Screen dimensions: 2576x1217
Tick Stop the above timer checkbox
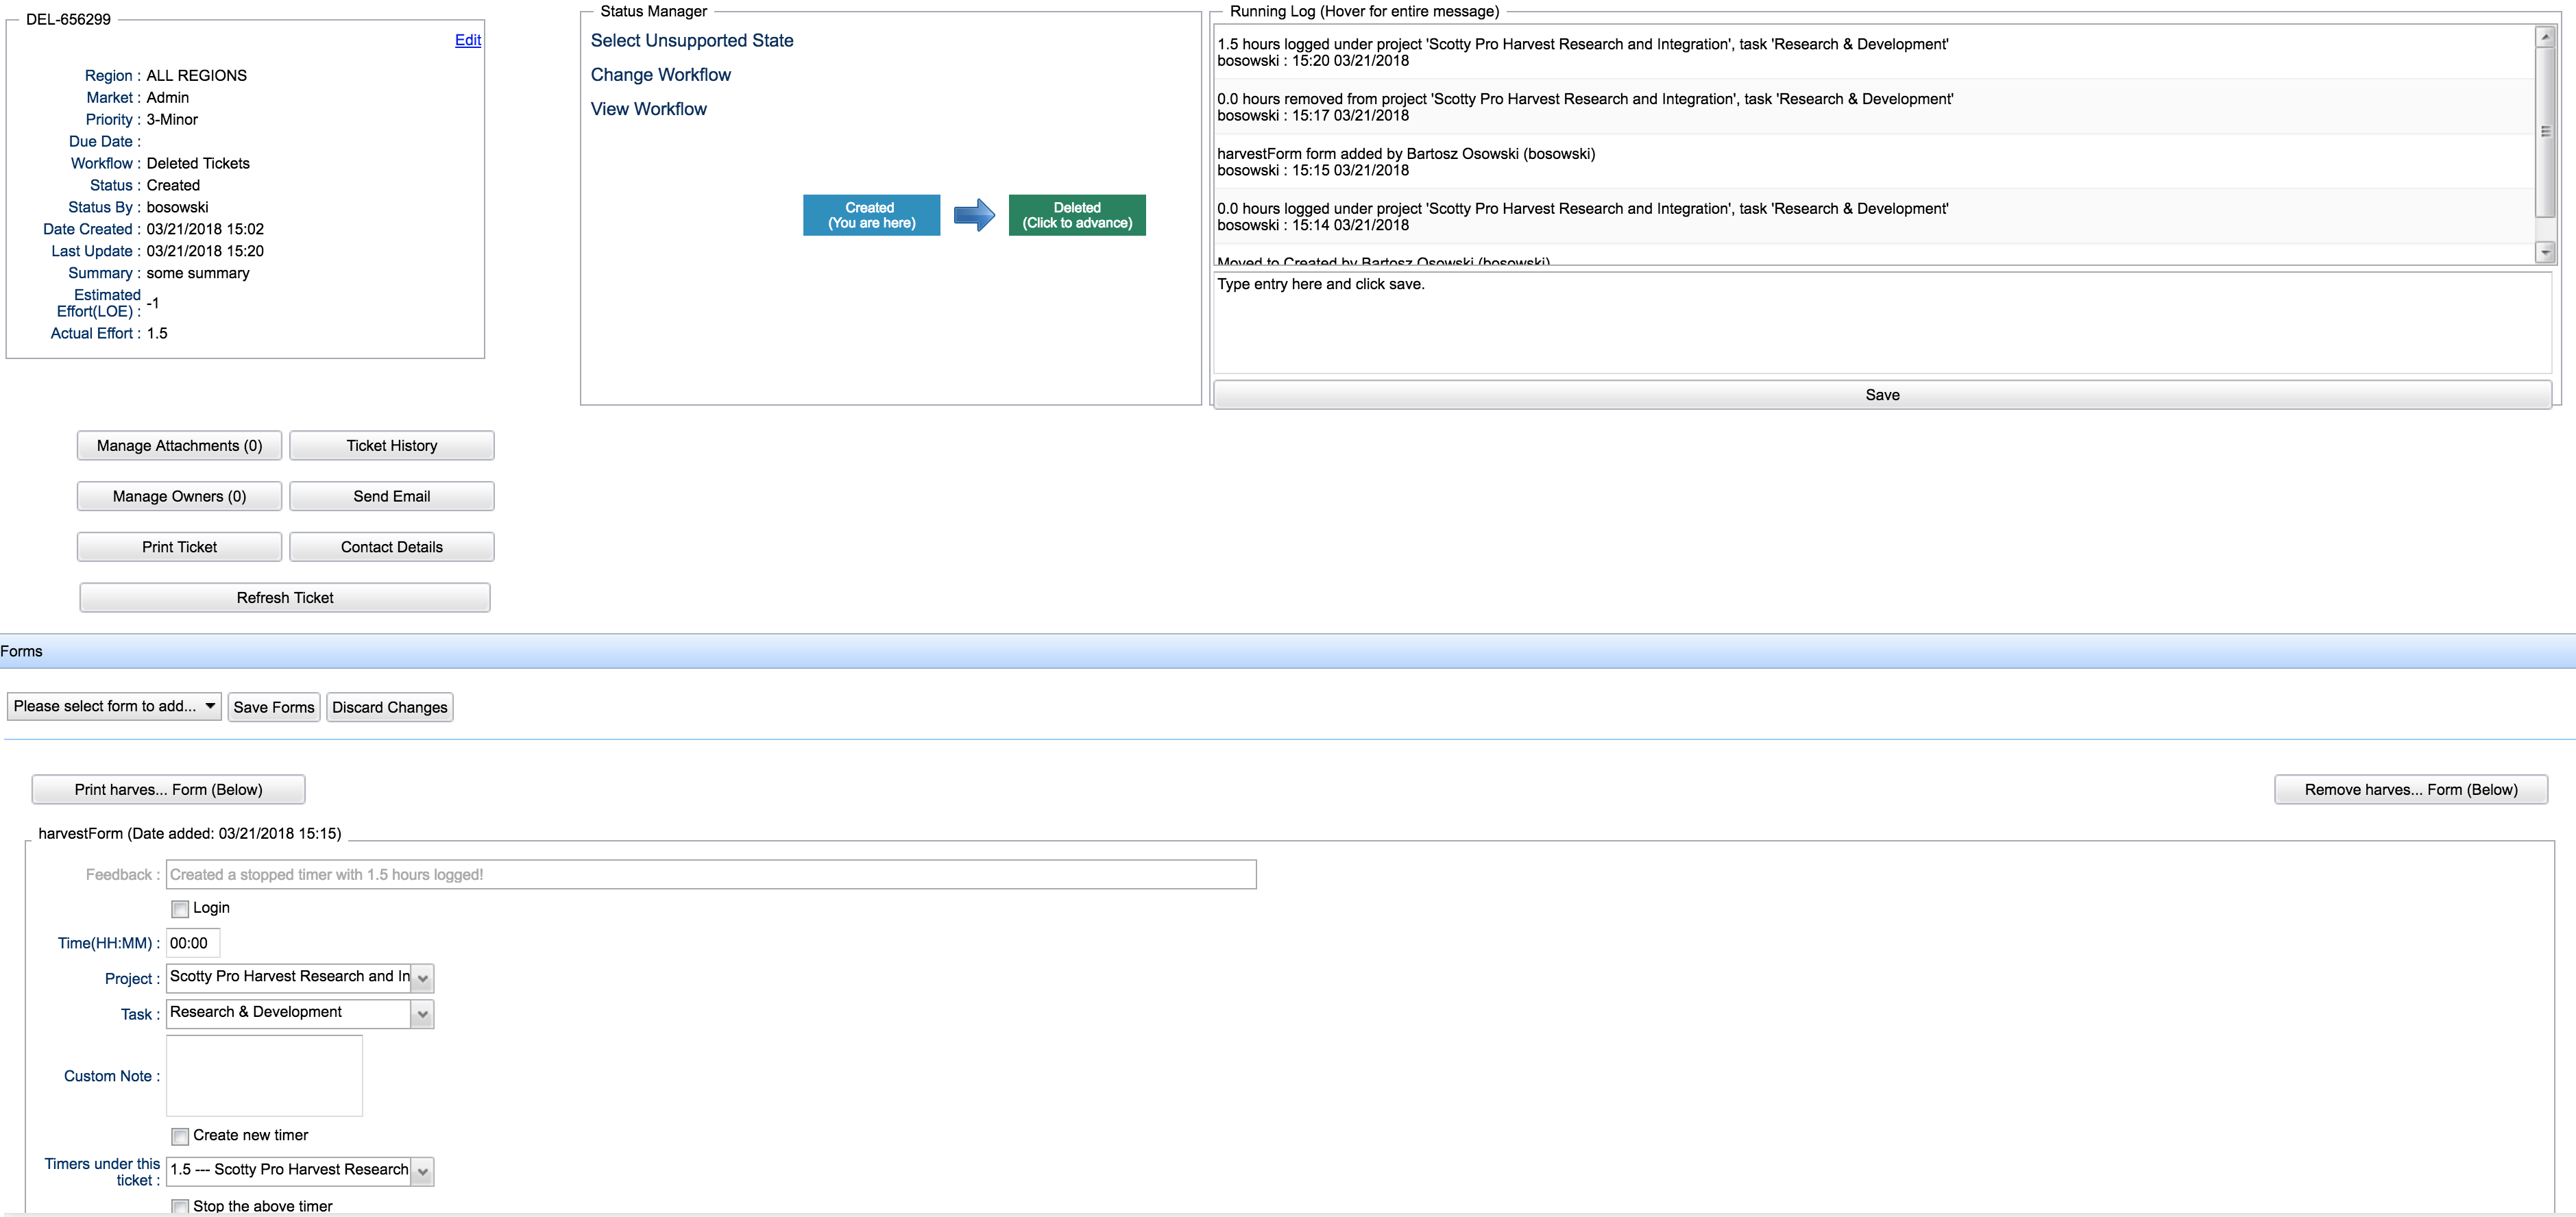(x=180, y=1206)
